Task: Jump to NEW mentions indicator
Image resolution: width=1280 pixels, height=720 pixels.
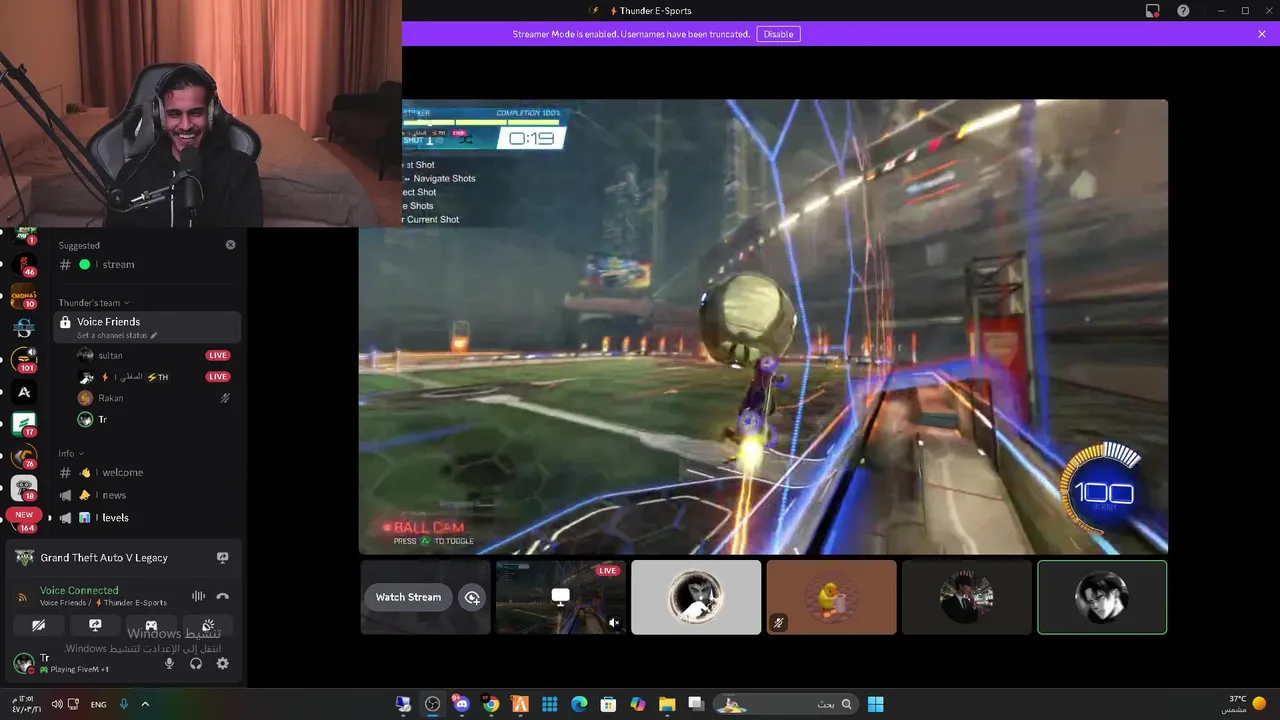Action: (x=24, y=515)
